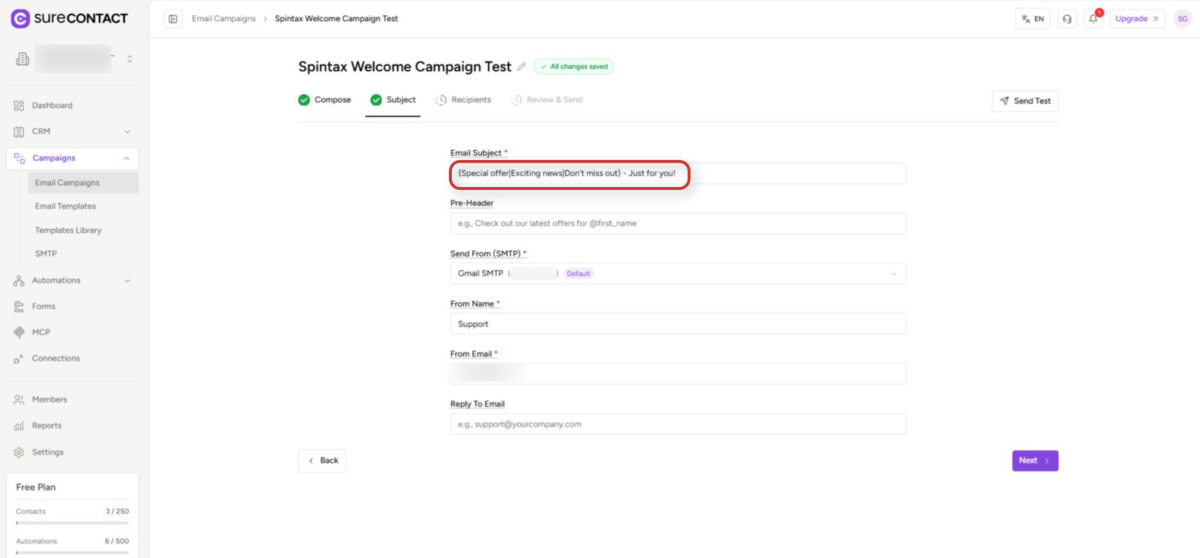Click the From Email field
The height and width of the screenshot is (558, 1200).
(x=678, y=374)
